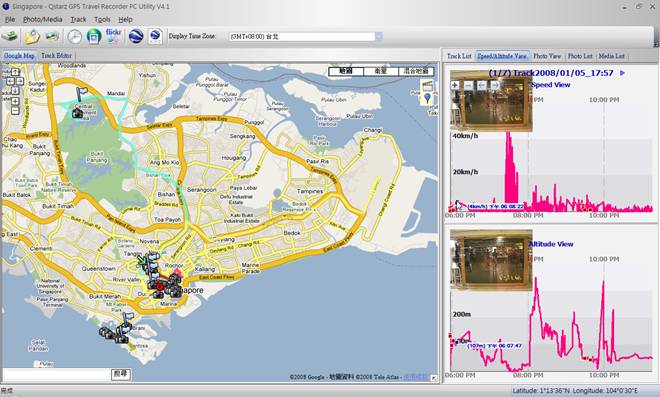Click the photo import icon in the toolbar
This screenshot has width=660, height=397.
pos(52,36)
